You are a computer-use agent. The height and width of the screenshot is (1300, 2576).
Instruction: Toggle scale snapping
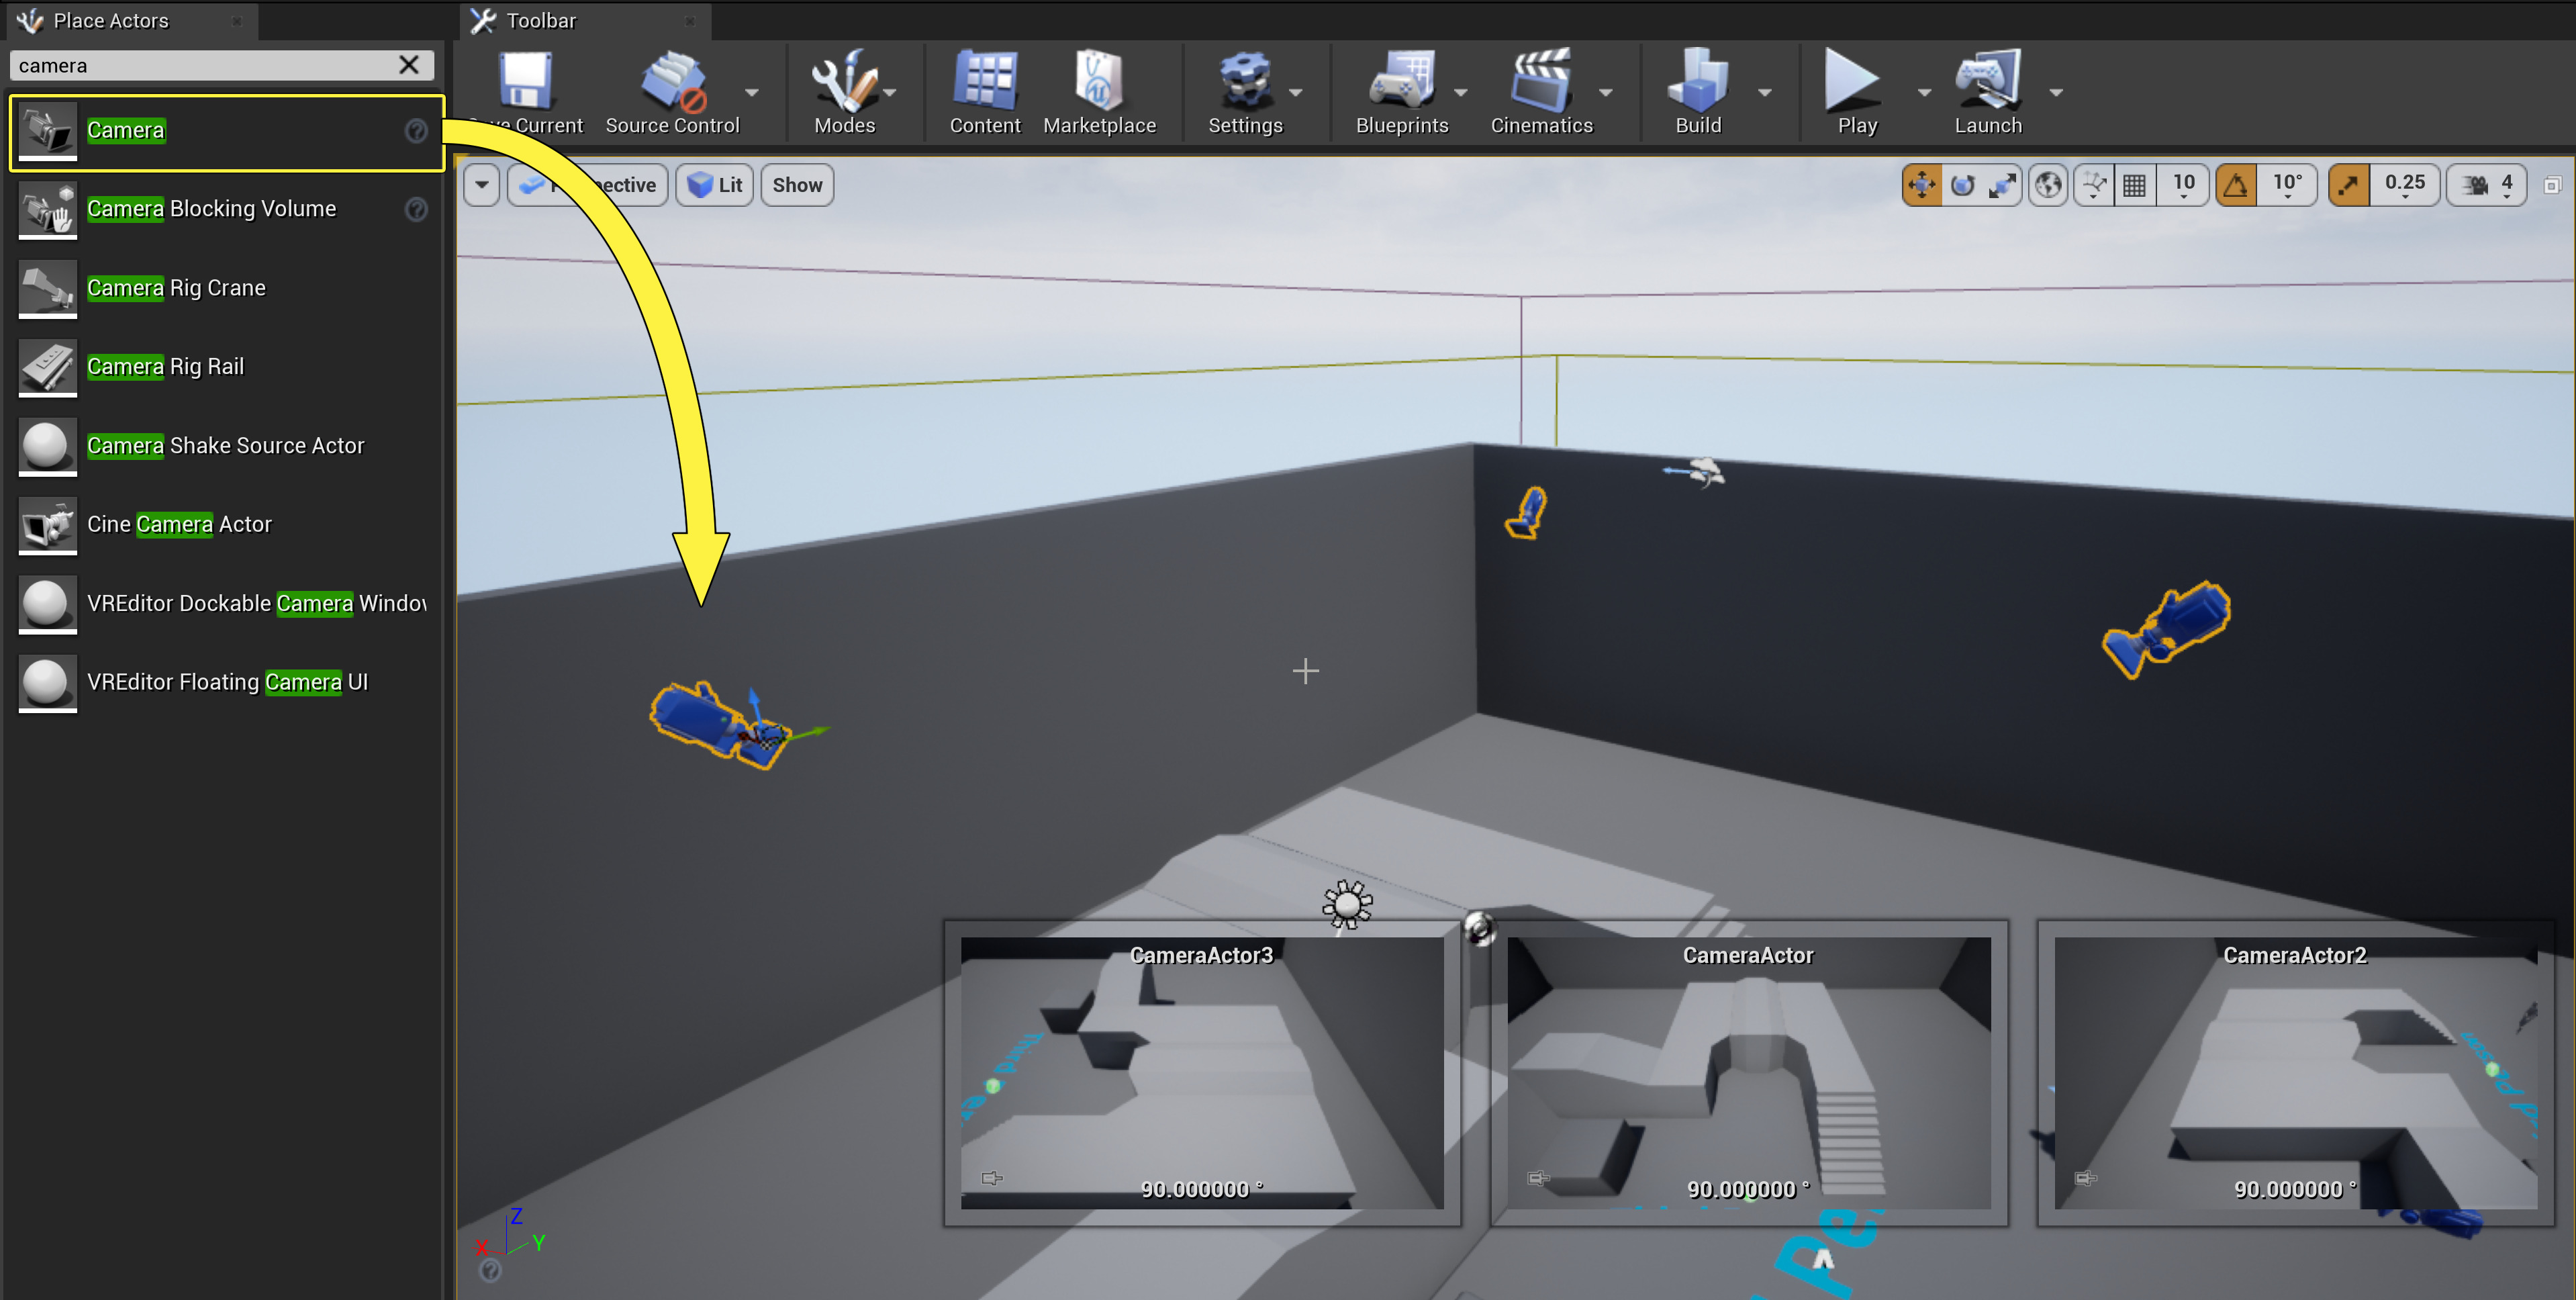pos(2348,185)
